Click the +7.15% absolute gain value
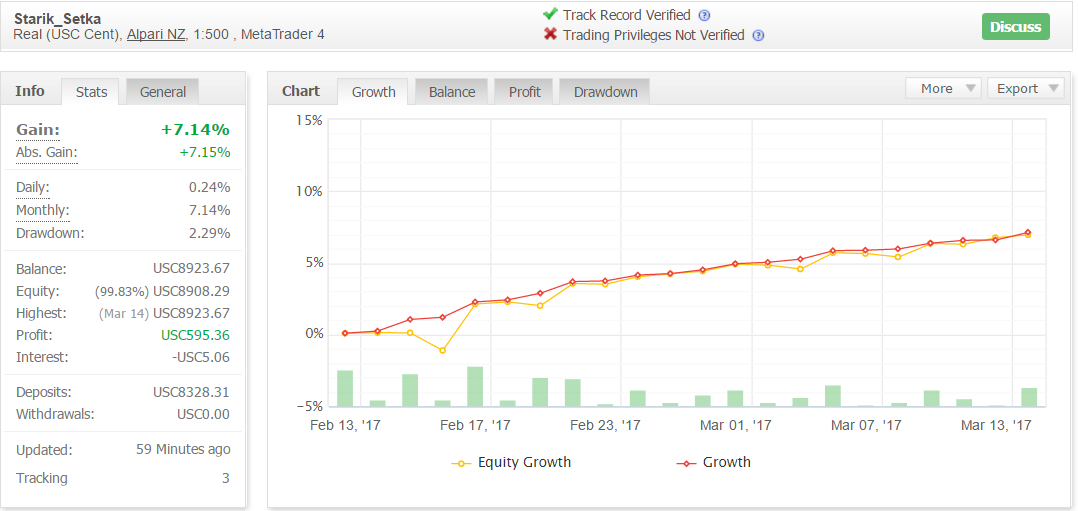 point(205,153)
